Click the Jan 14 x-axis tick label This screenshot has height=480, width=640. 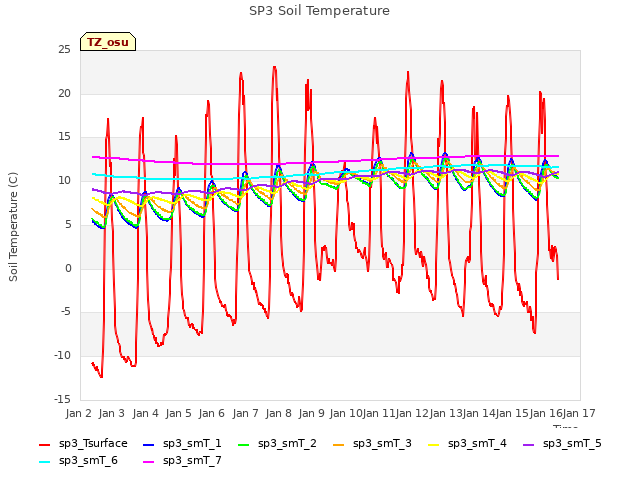pyautogui.click(x=479, y=413)
